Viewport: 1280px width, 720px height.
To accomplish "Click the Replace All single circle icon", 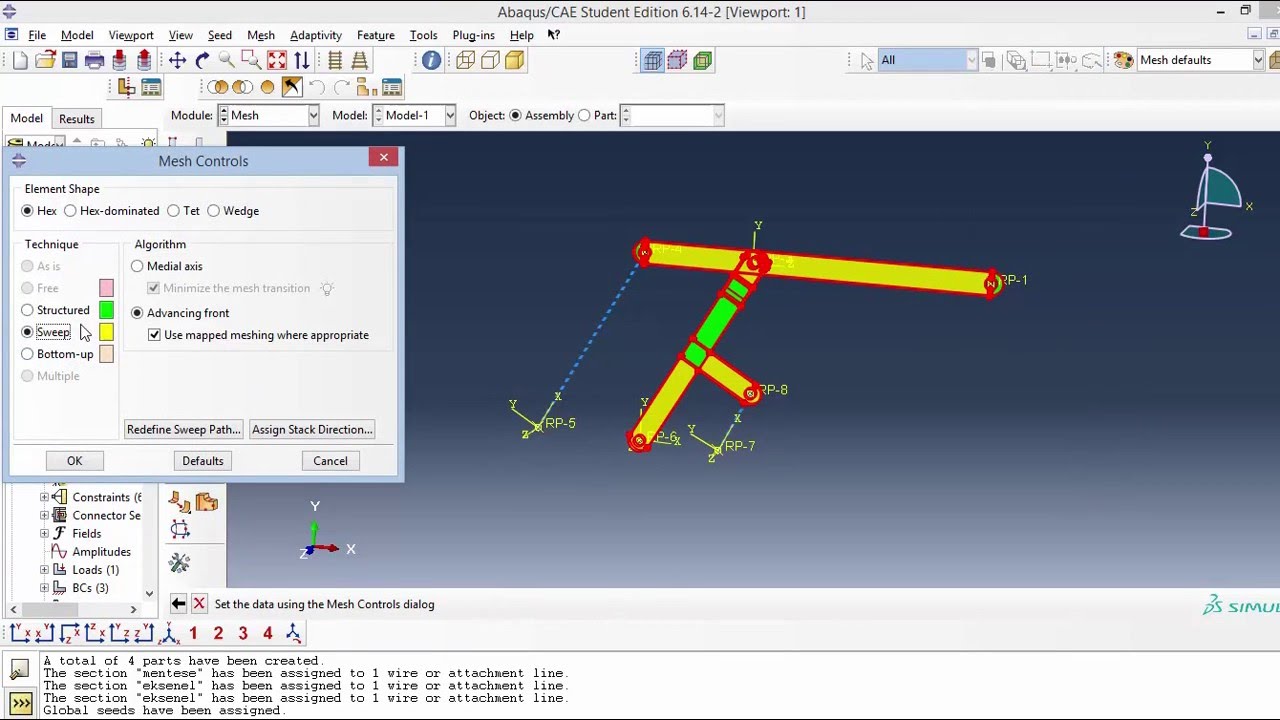I will [x=267, y=87].
